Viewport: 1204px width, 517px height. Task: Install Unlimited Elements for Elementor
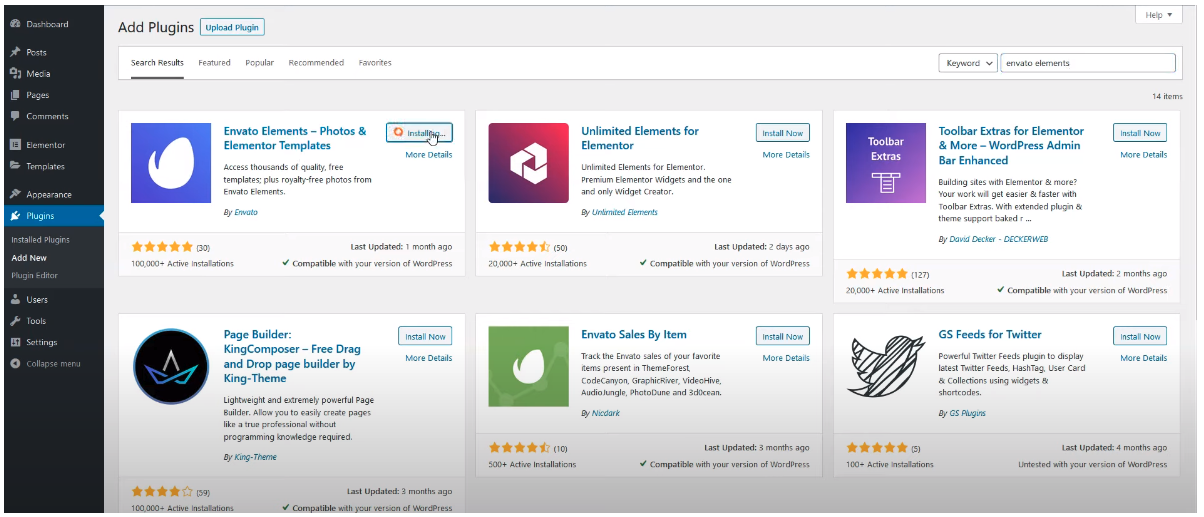tap(783, 133)
